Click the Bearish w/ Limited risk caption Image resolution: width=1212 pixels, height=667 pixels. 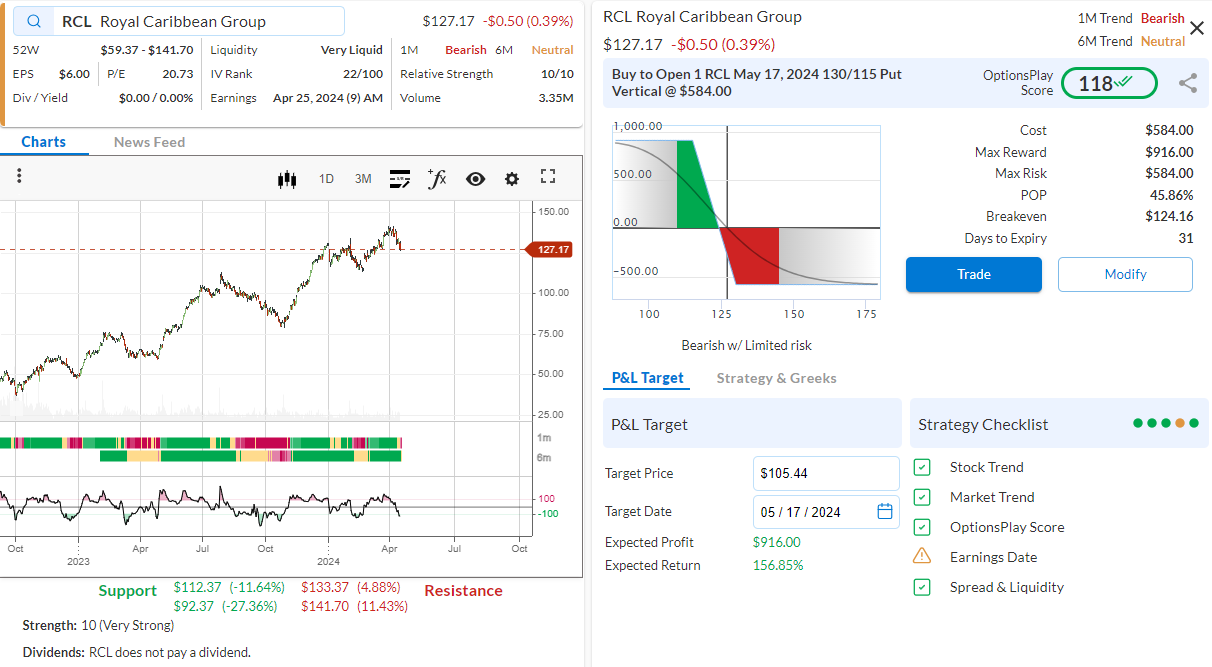(x=746, y=345)
